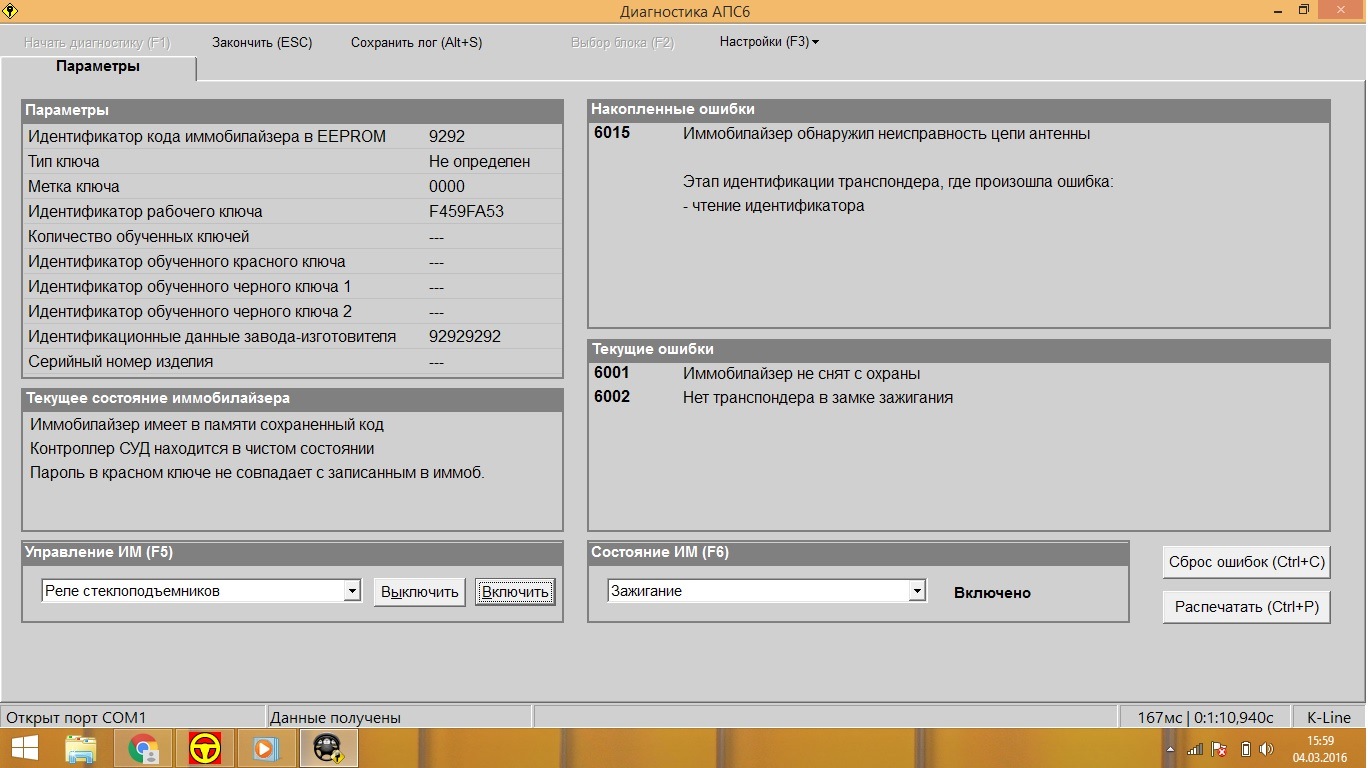Screen dimensions: 1368x768
Task: Open the media player taskbar icon
Action: [268, 748]
